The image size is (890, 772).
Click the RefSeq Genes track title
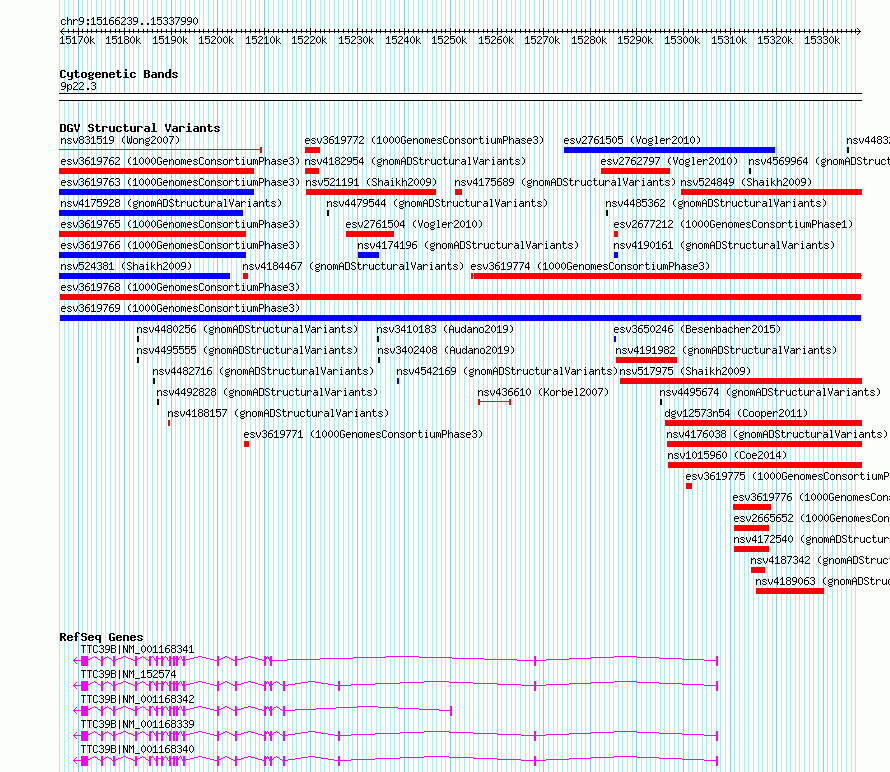[x=101, y=637]
